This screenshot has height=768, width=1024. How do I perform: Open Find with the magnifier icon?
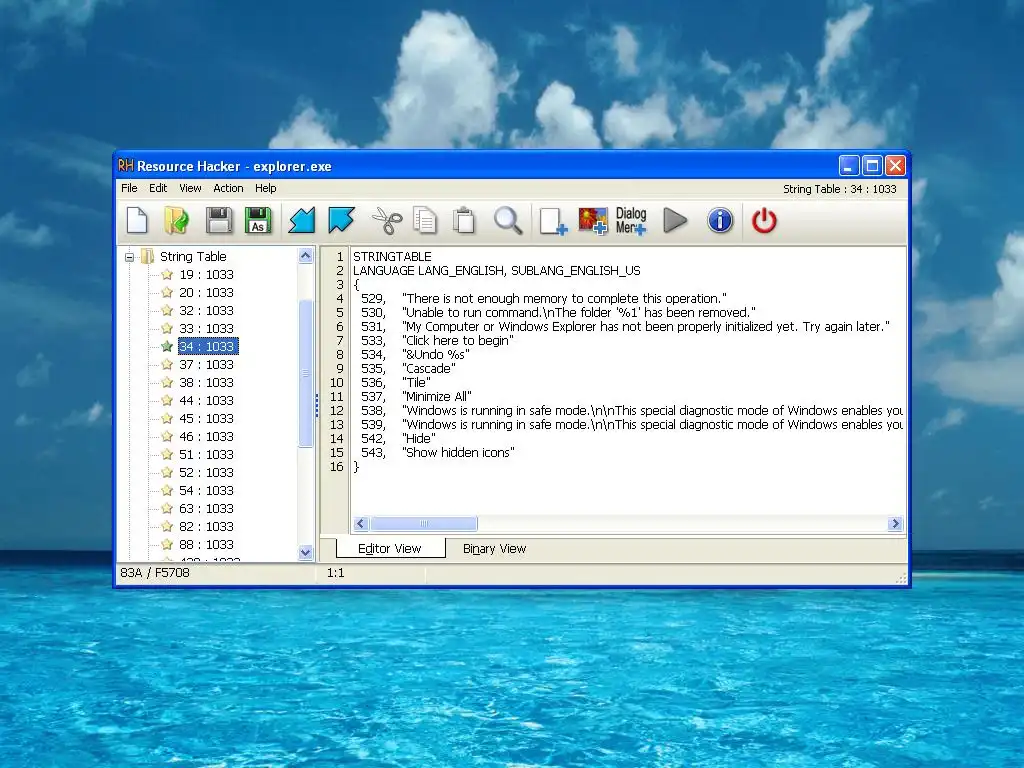(508, 220)
